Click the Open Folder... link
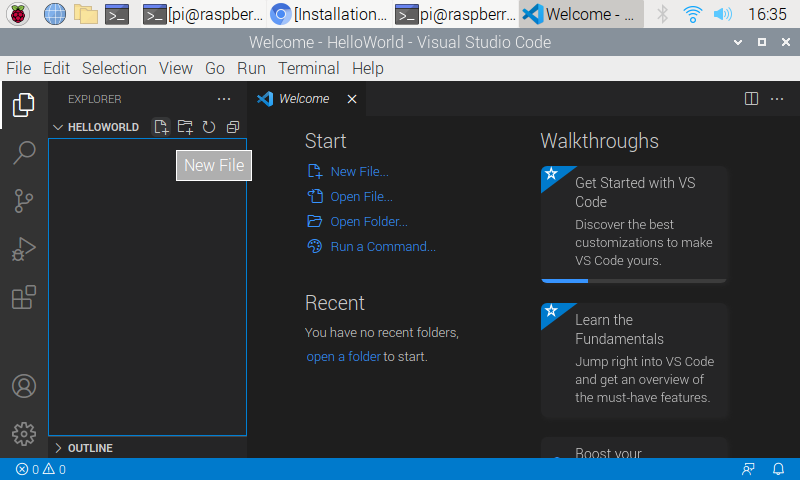This screenshot has width=800, height=480. (x=369, y=222)
